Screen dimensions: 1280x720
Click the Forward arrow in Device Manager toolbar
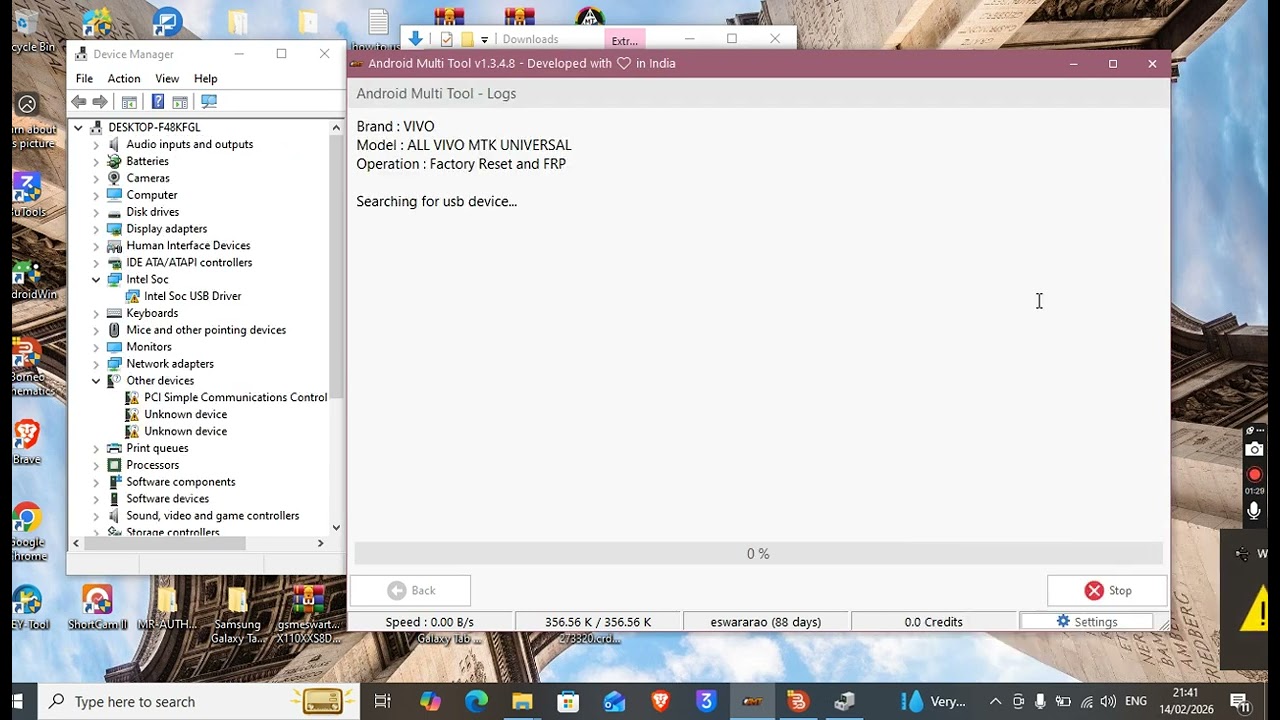point(100,102)
